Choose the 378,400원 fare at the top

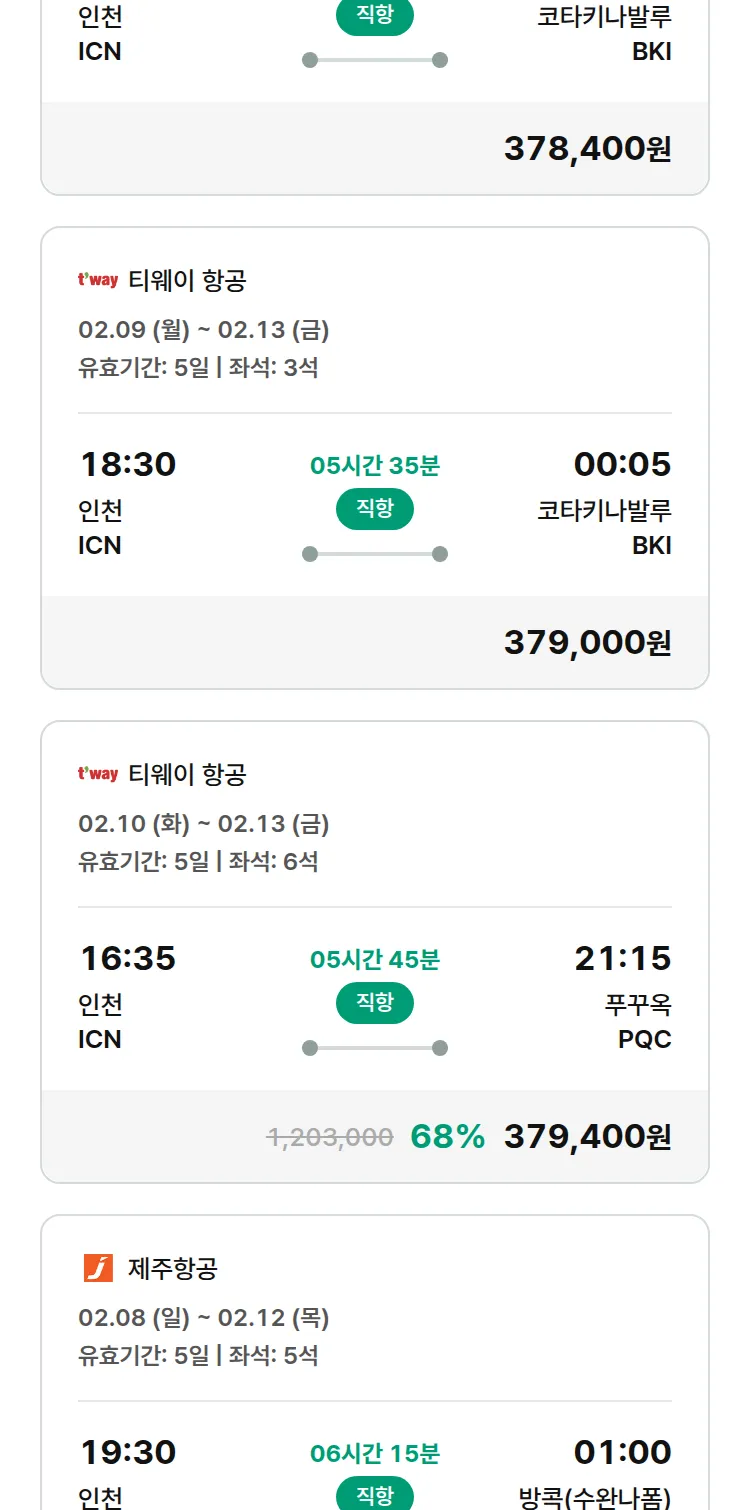click(587, 148)
